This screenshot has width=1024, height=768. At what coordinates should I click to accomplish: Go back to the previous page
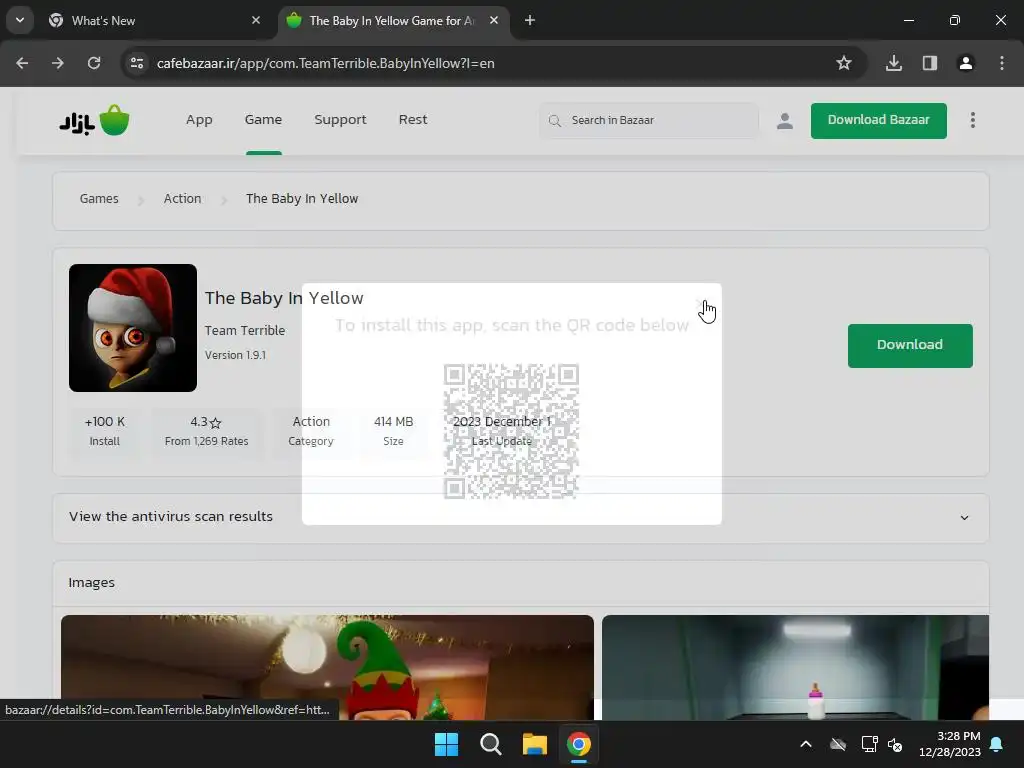(x=22, y=63)
